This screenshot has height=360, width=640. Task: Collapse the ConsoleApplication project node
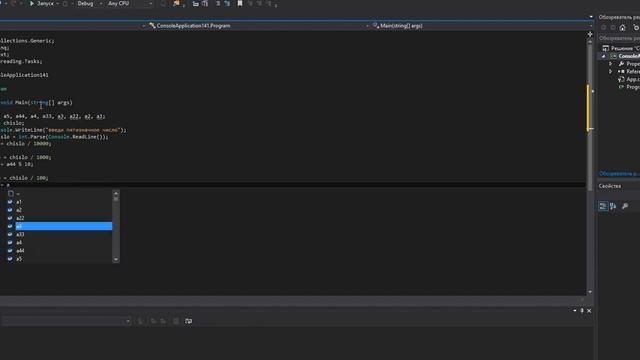(x=604, y=56)
